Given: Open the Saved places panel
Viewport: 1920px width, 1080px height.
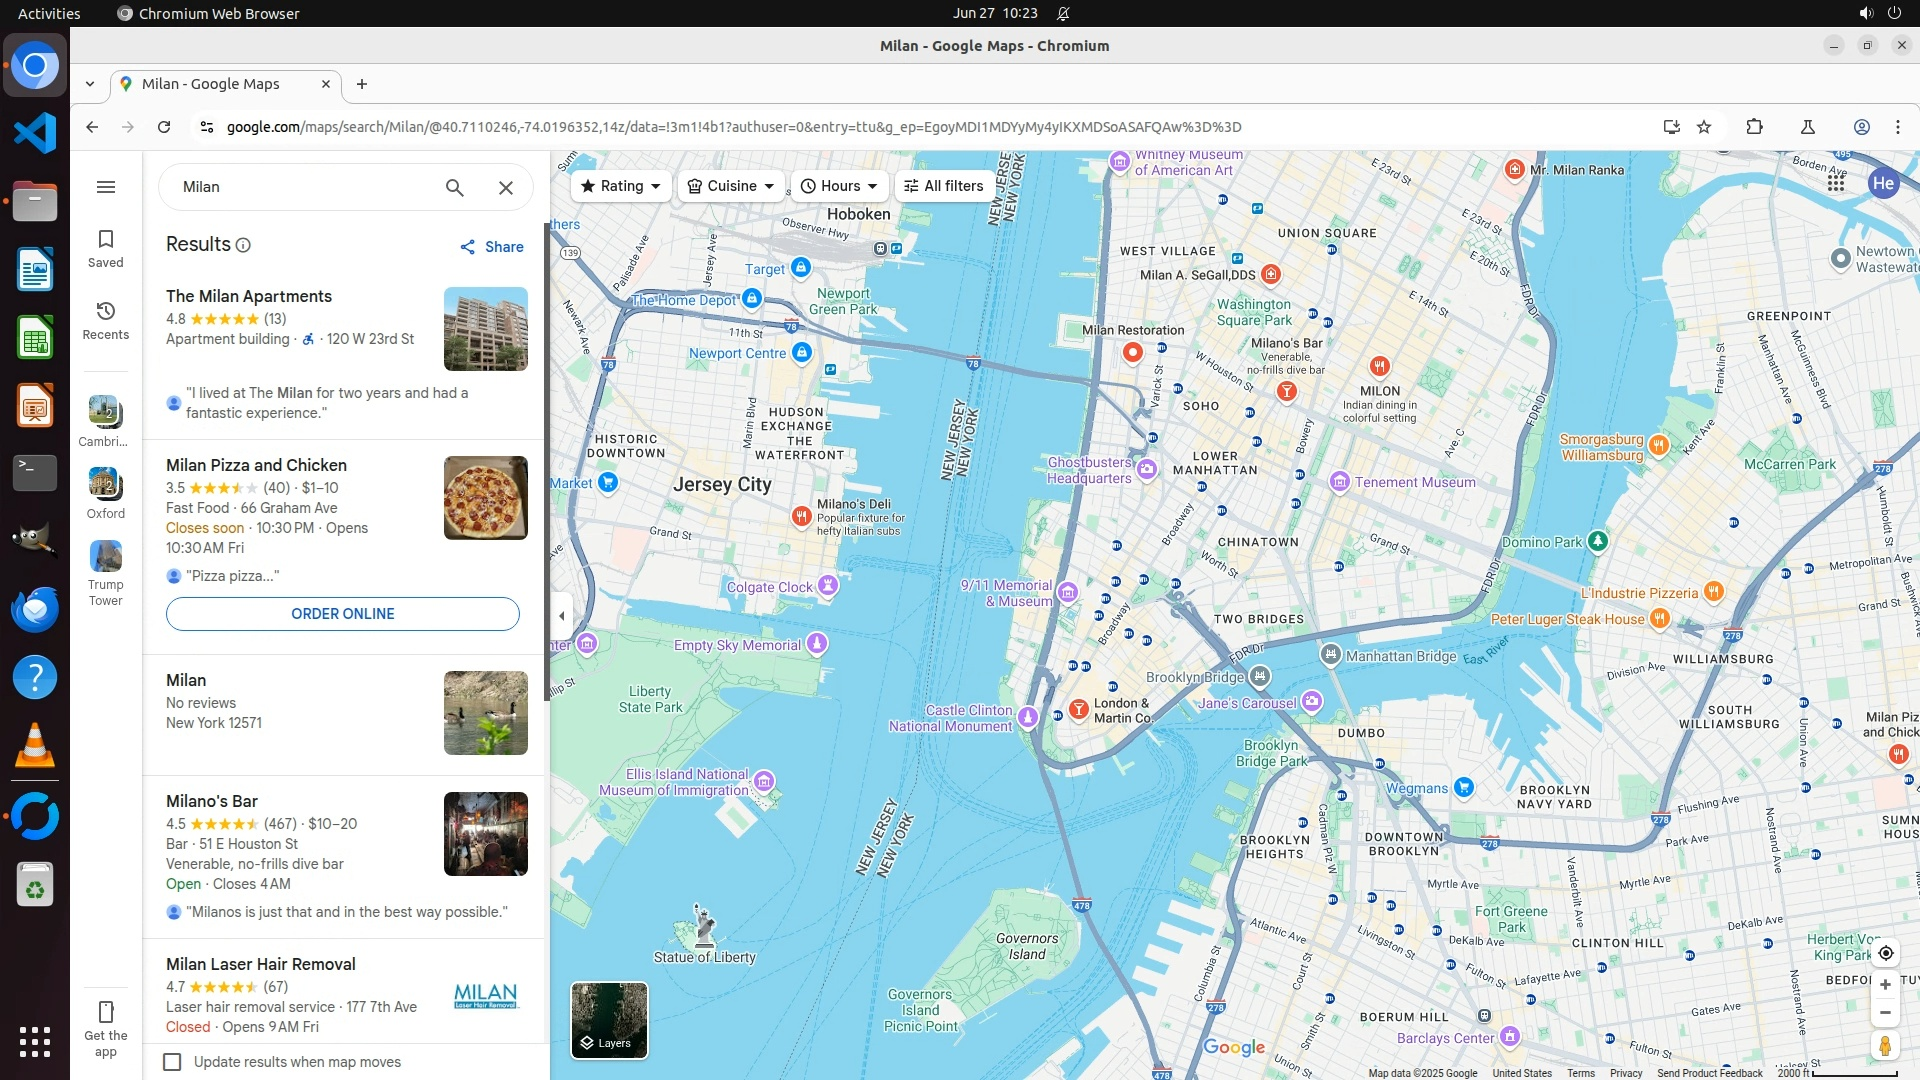Looking at the screenshot, I should pos(106,248).
